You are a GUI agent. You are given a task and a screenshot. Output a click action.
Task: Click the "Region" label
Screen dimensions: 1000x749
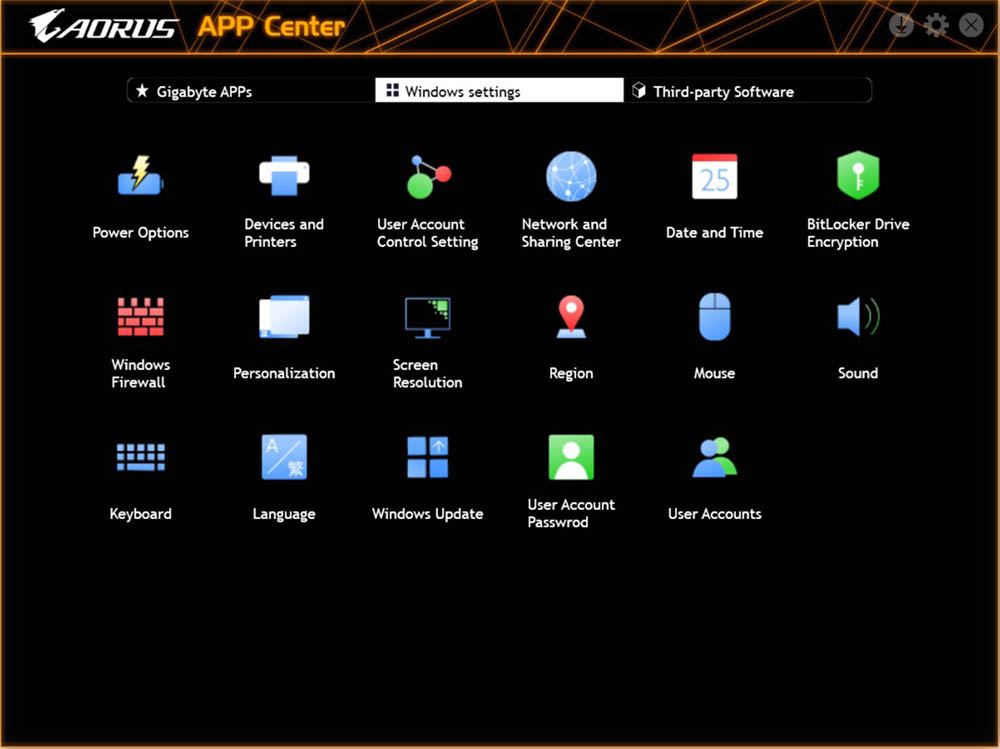coord(571,374)
